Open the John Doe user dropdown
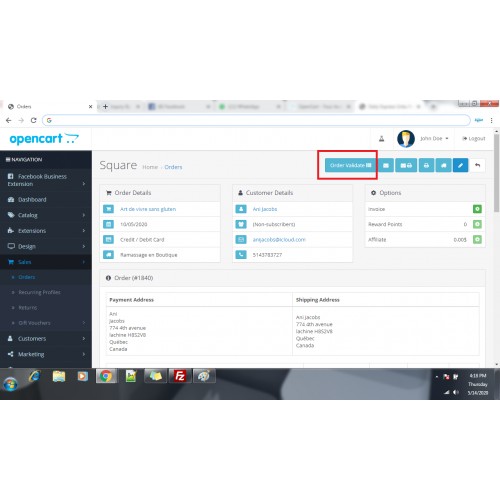The height and width of the screenshot is (500, 500). pyautogui.click(x=434, y=138)
